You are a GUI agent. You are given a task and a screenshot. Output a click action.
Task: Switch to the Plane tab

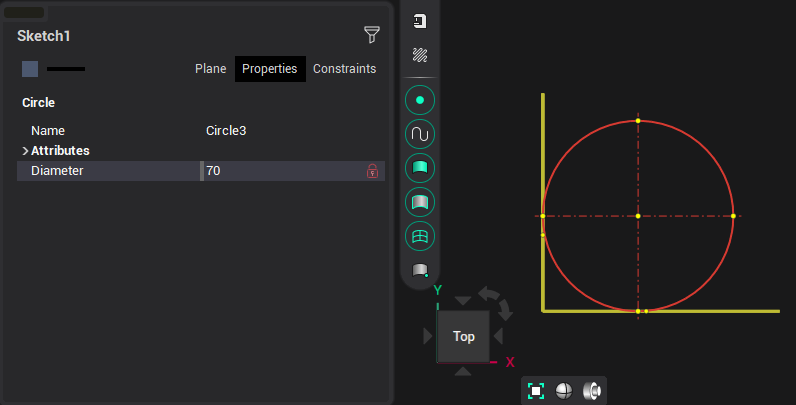pos(210,69)
